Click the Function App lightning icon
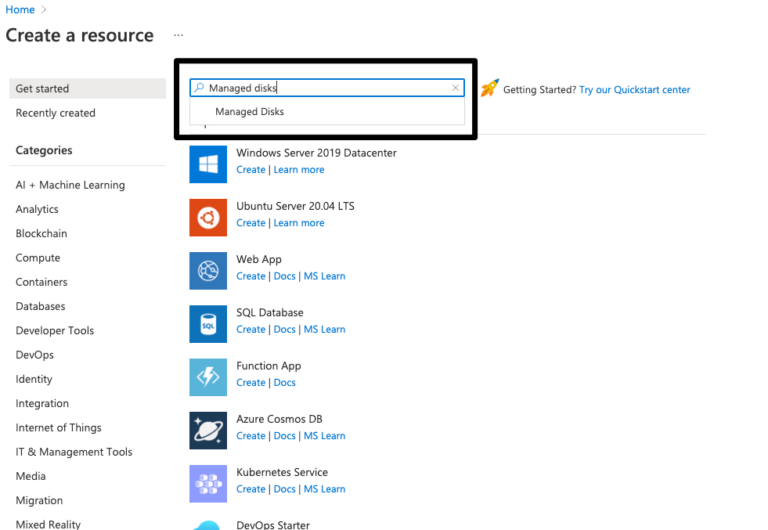The width and height of the screenshot is (768, 530). coord(208,377)
